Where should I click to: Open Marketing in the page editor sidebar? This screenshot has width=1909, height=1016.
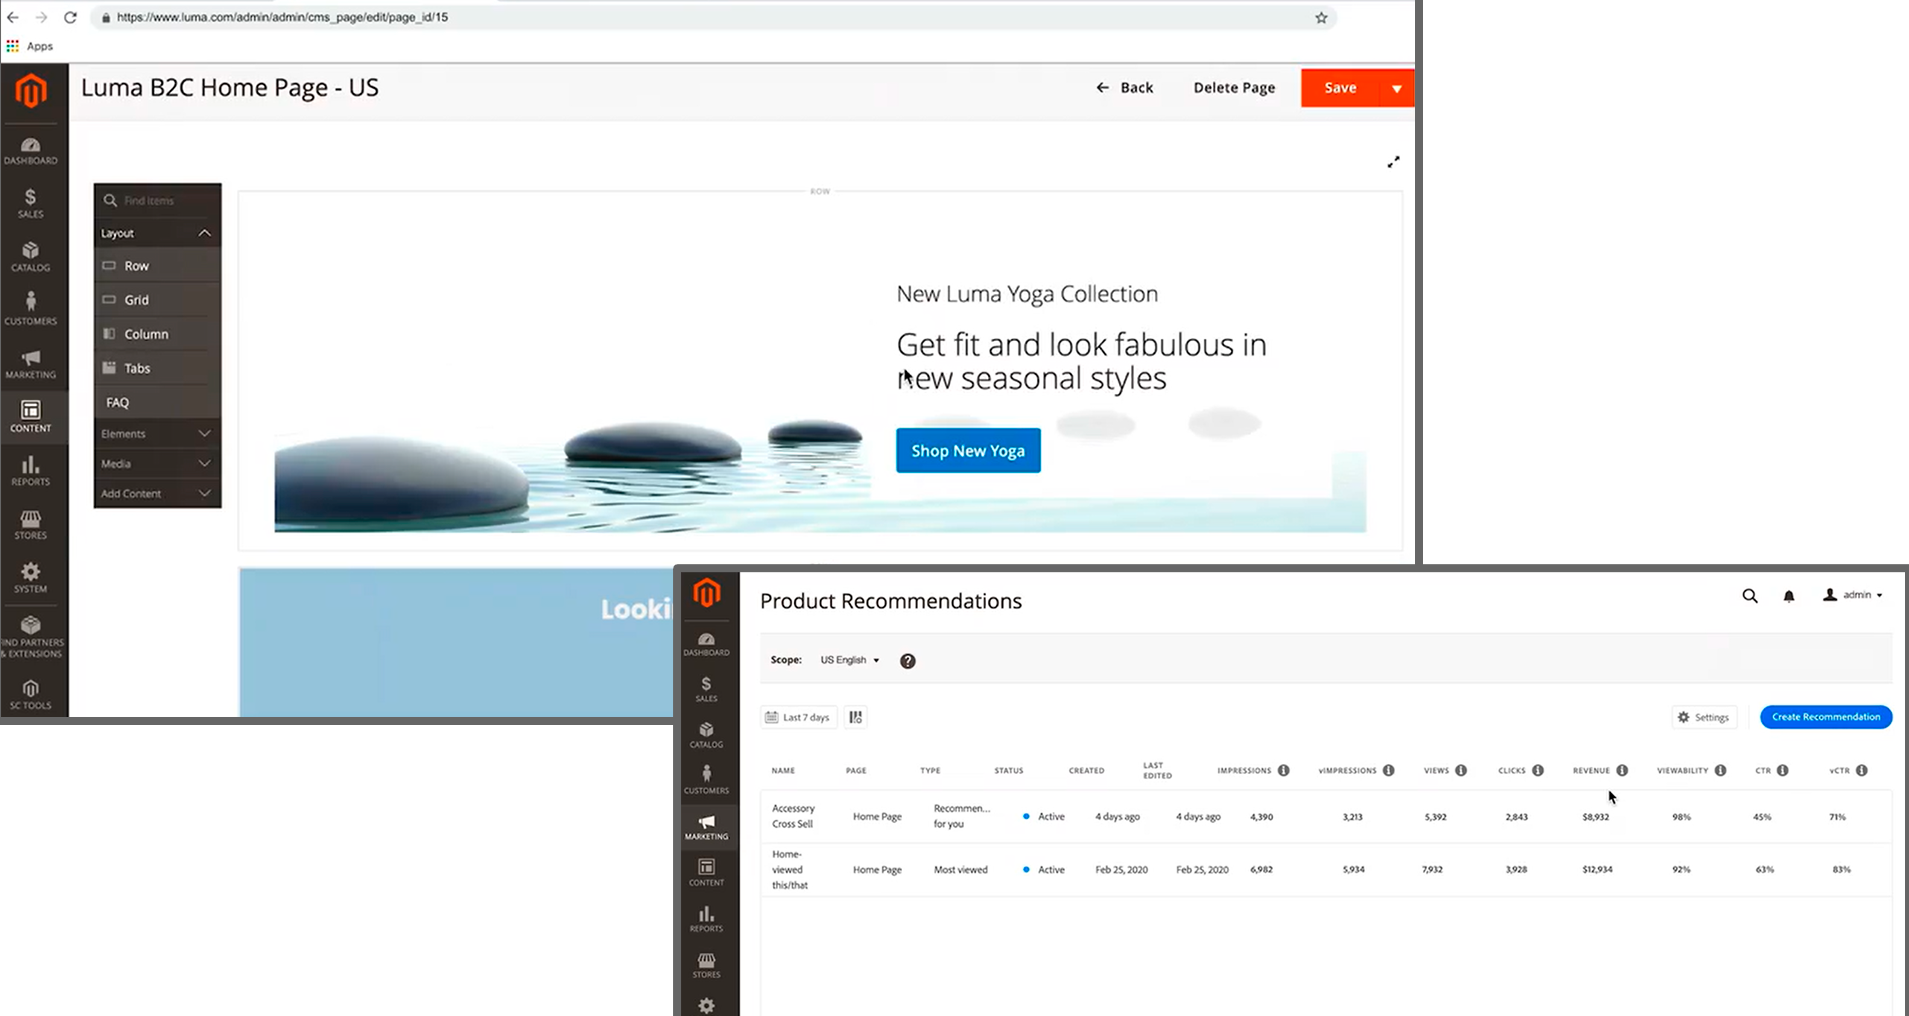point(30,364)
